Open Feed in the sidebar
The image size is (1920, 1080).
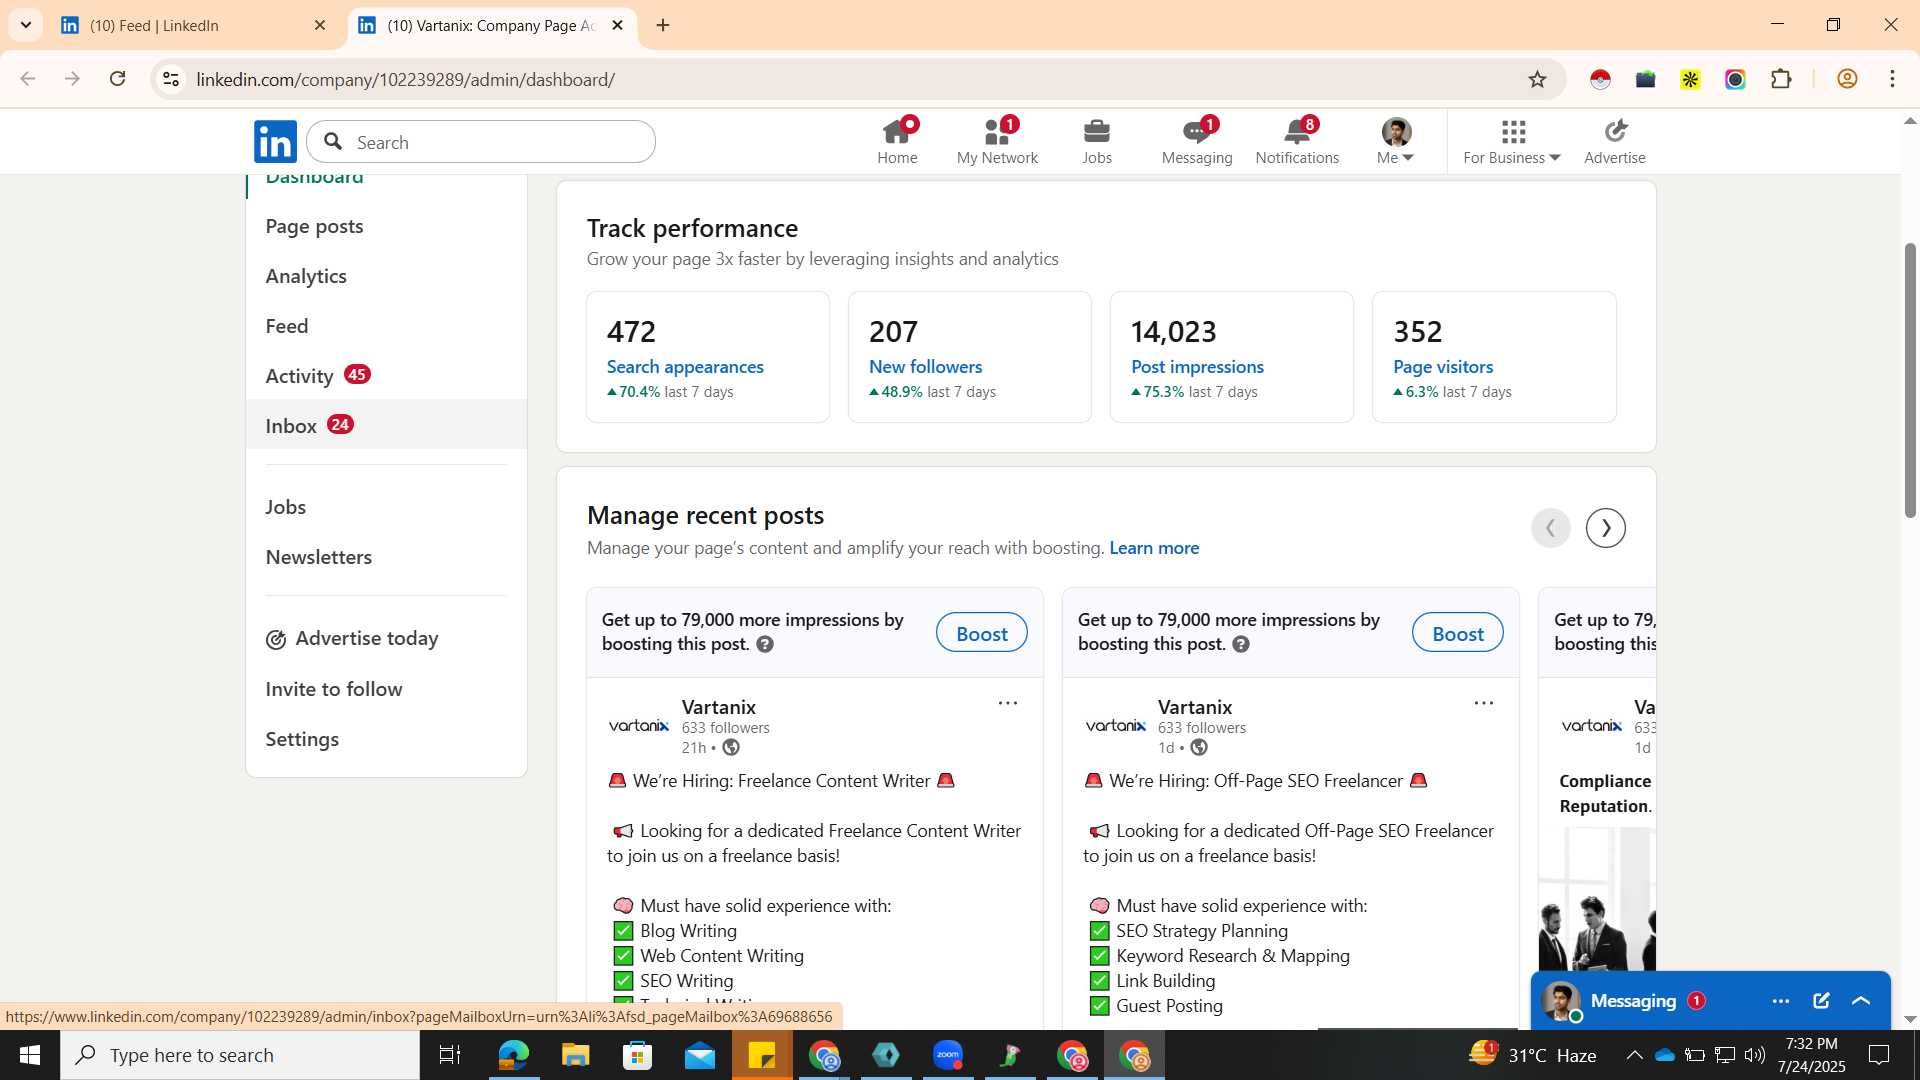(287, 327)
